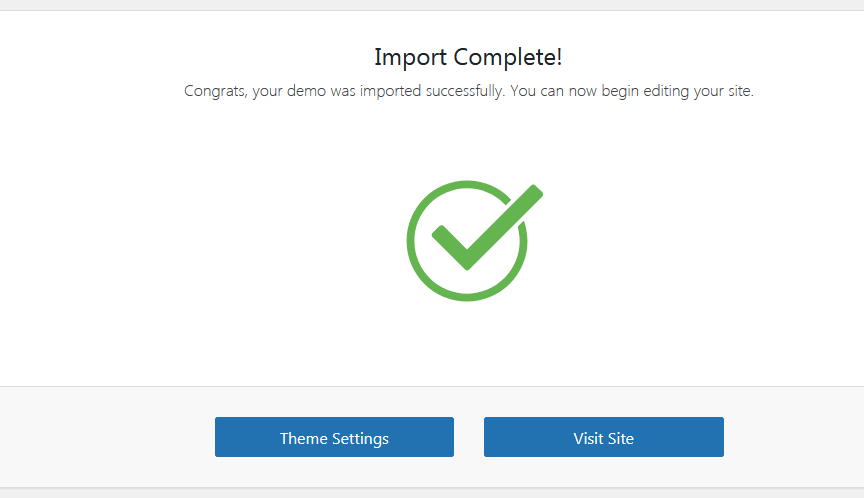
Task: Click the left edge of Theme Settings button
Action: pos(219,437)
